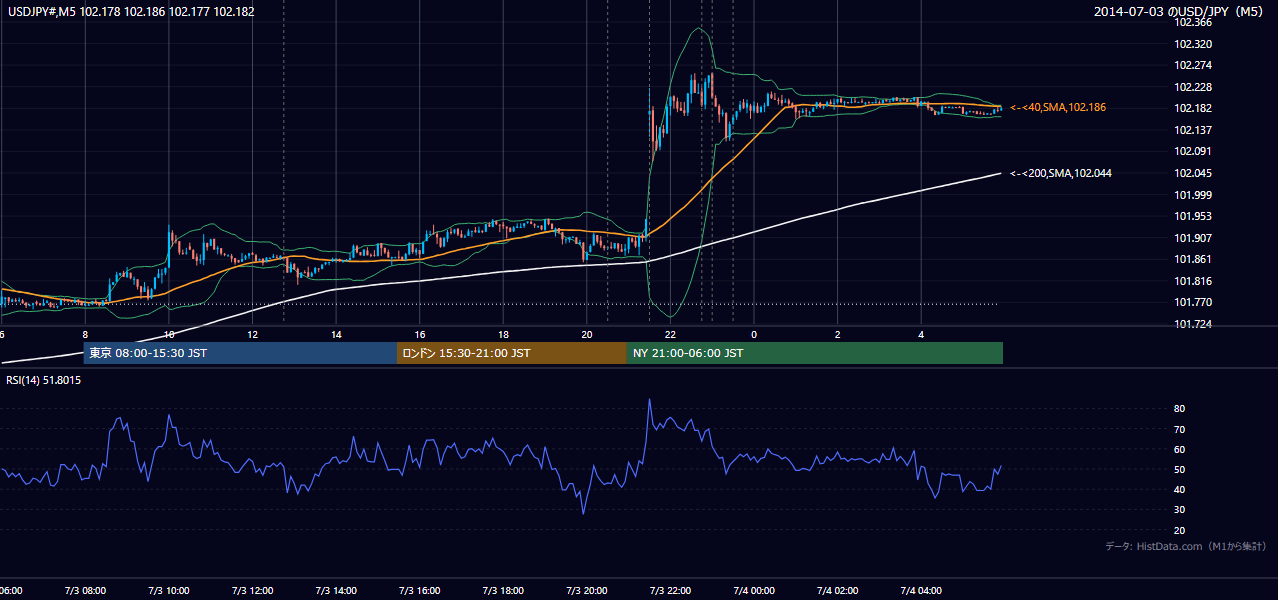Click the 7/3 18:00 time axis label
The width and height of the screenshot is (1278, 600).
click(503, 590)
